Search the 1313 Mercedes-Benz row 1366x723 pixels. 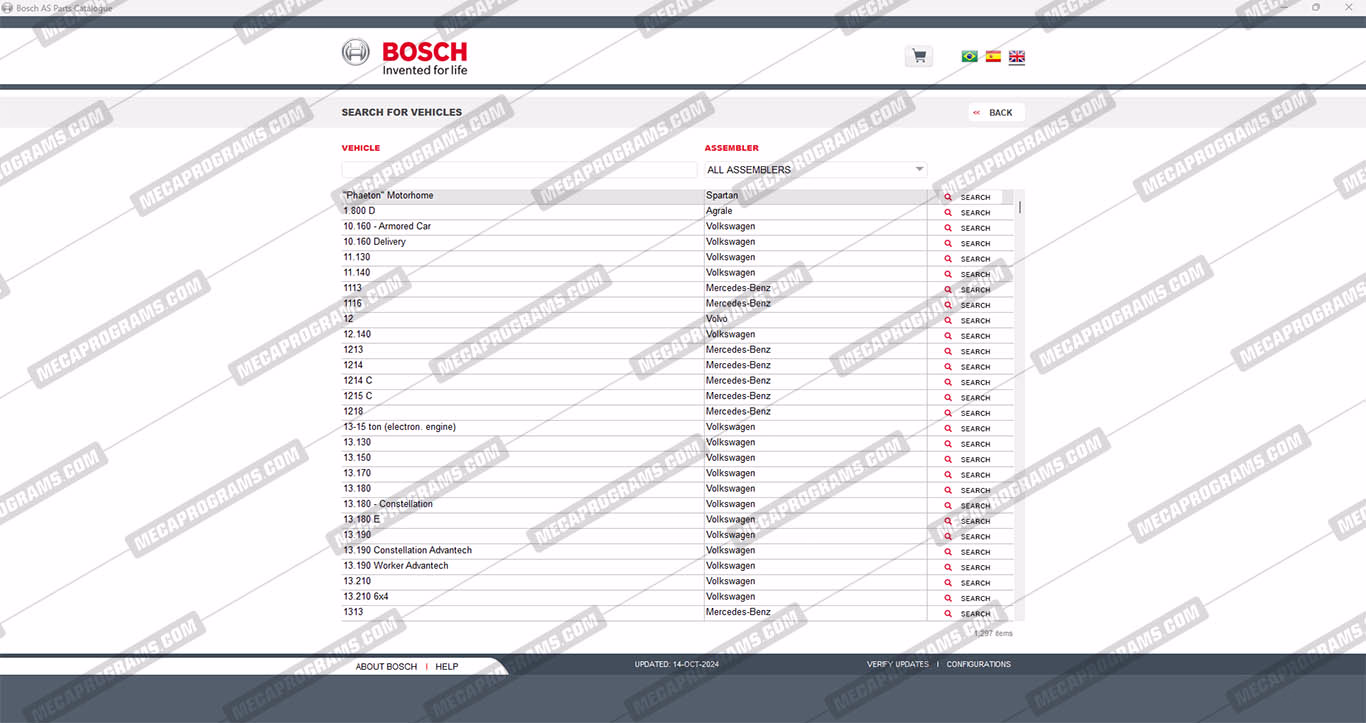967,614
